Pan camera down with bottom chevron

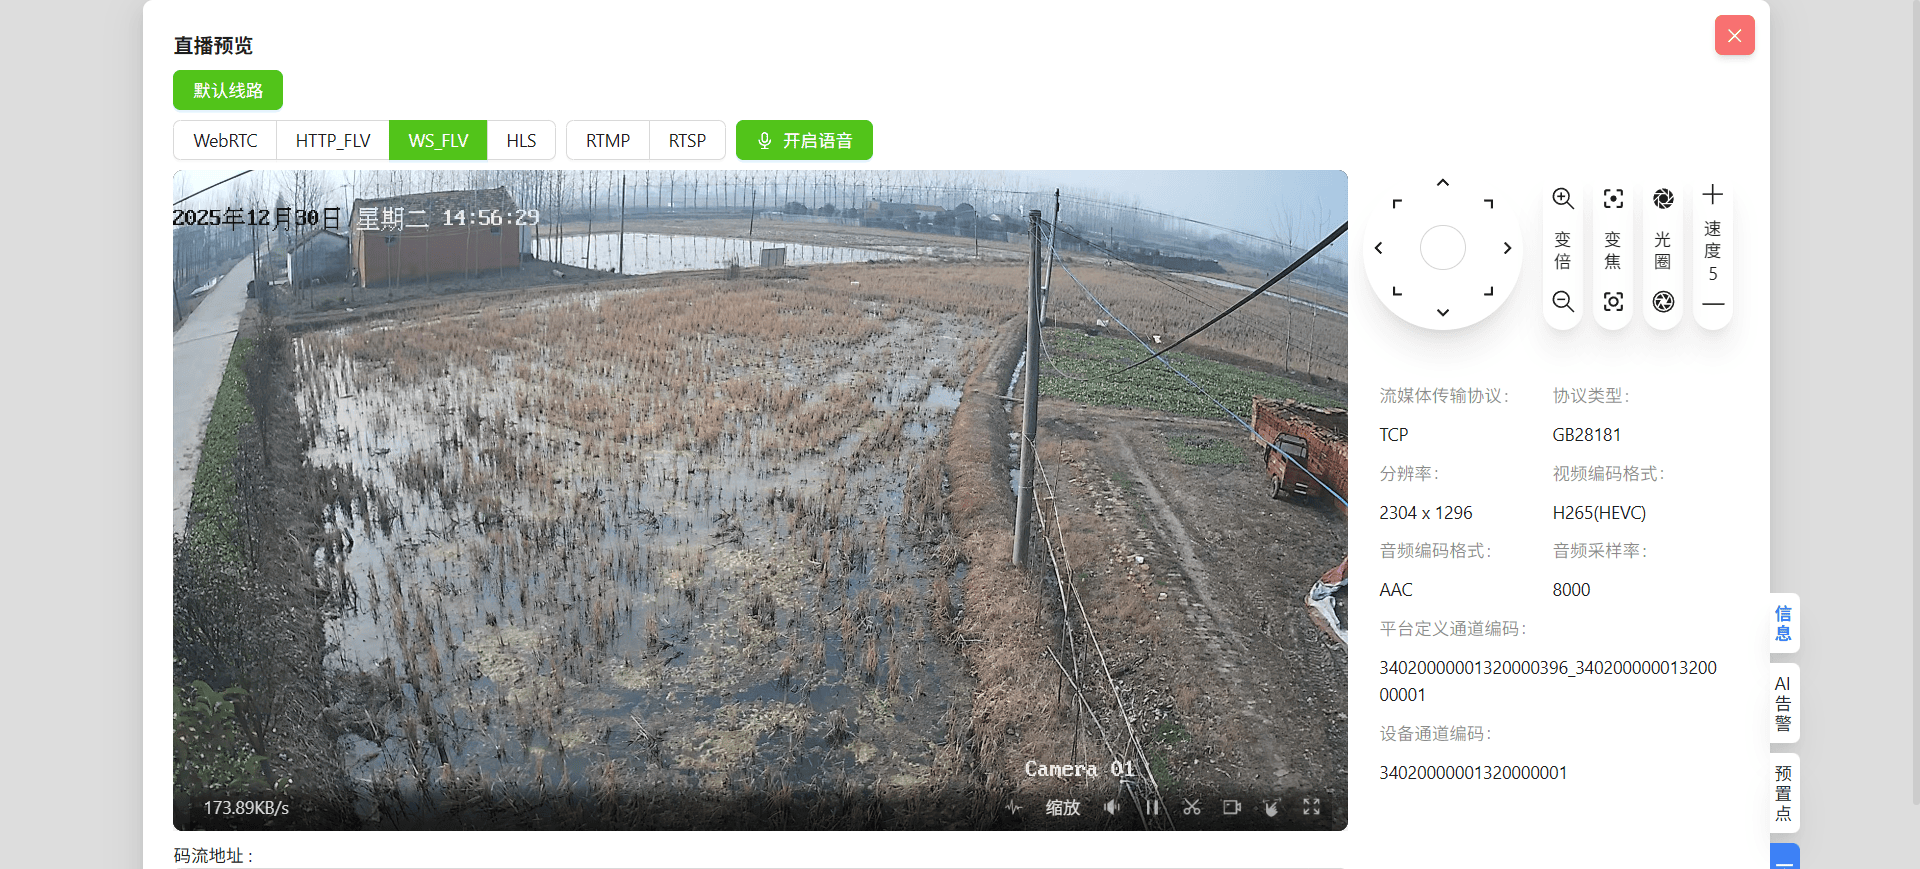click(x=1442, y=313)
